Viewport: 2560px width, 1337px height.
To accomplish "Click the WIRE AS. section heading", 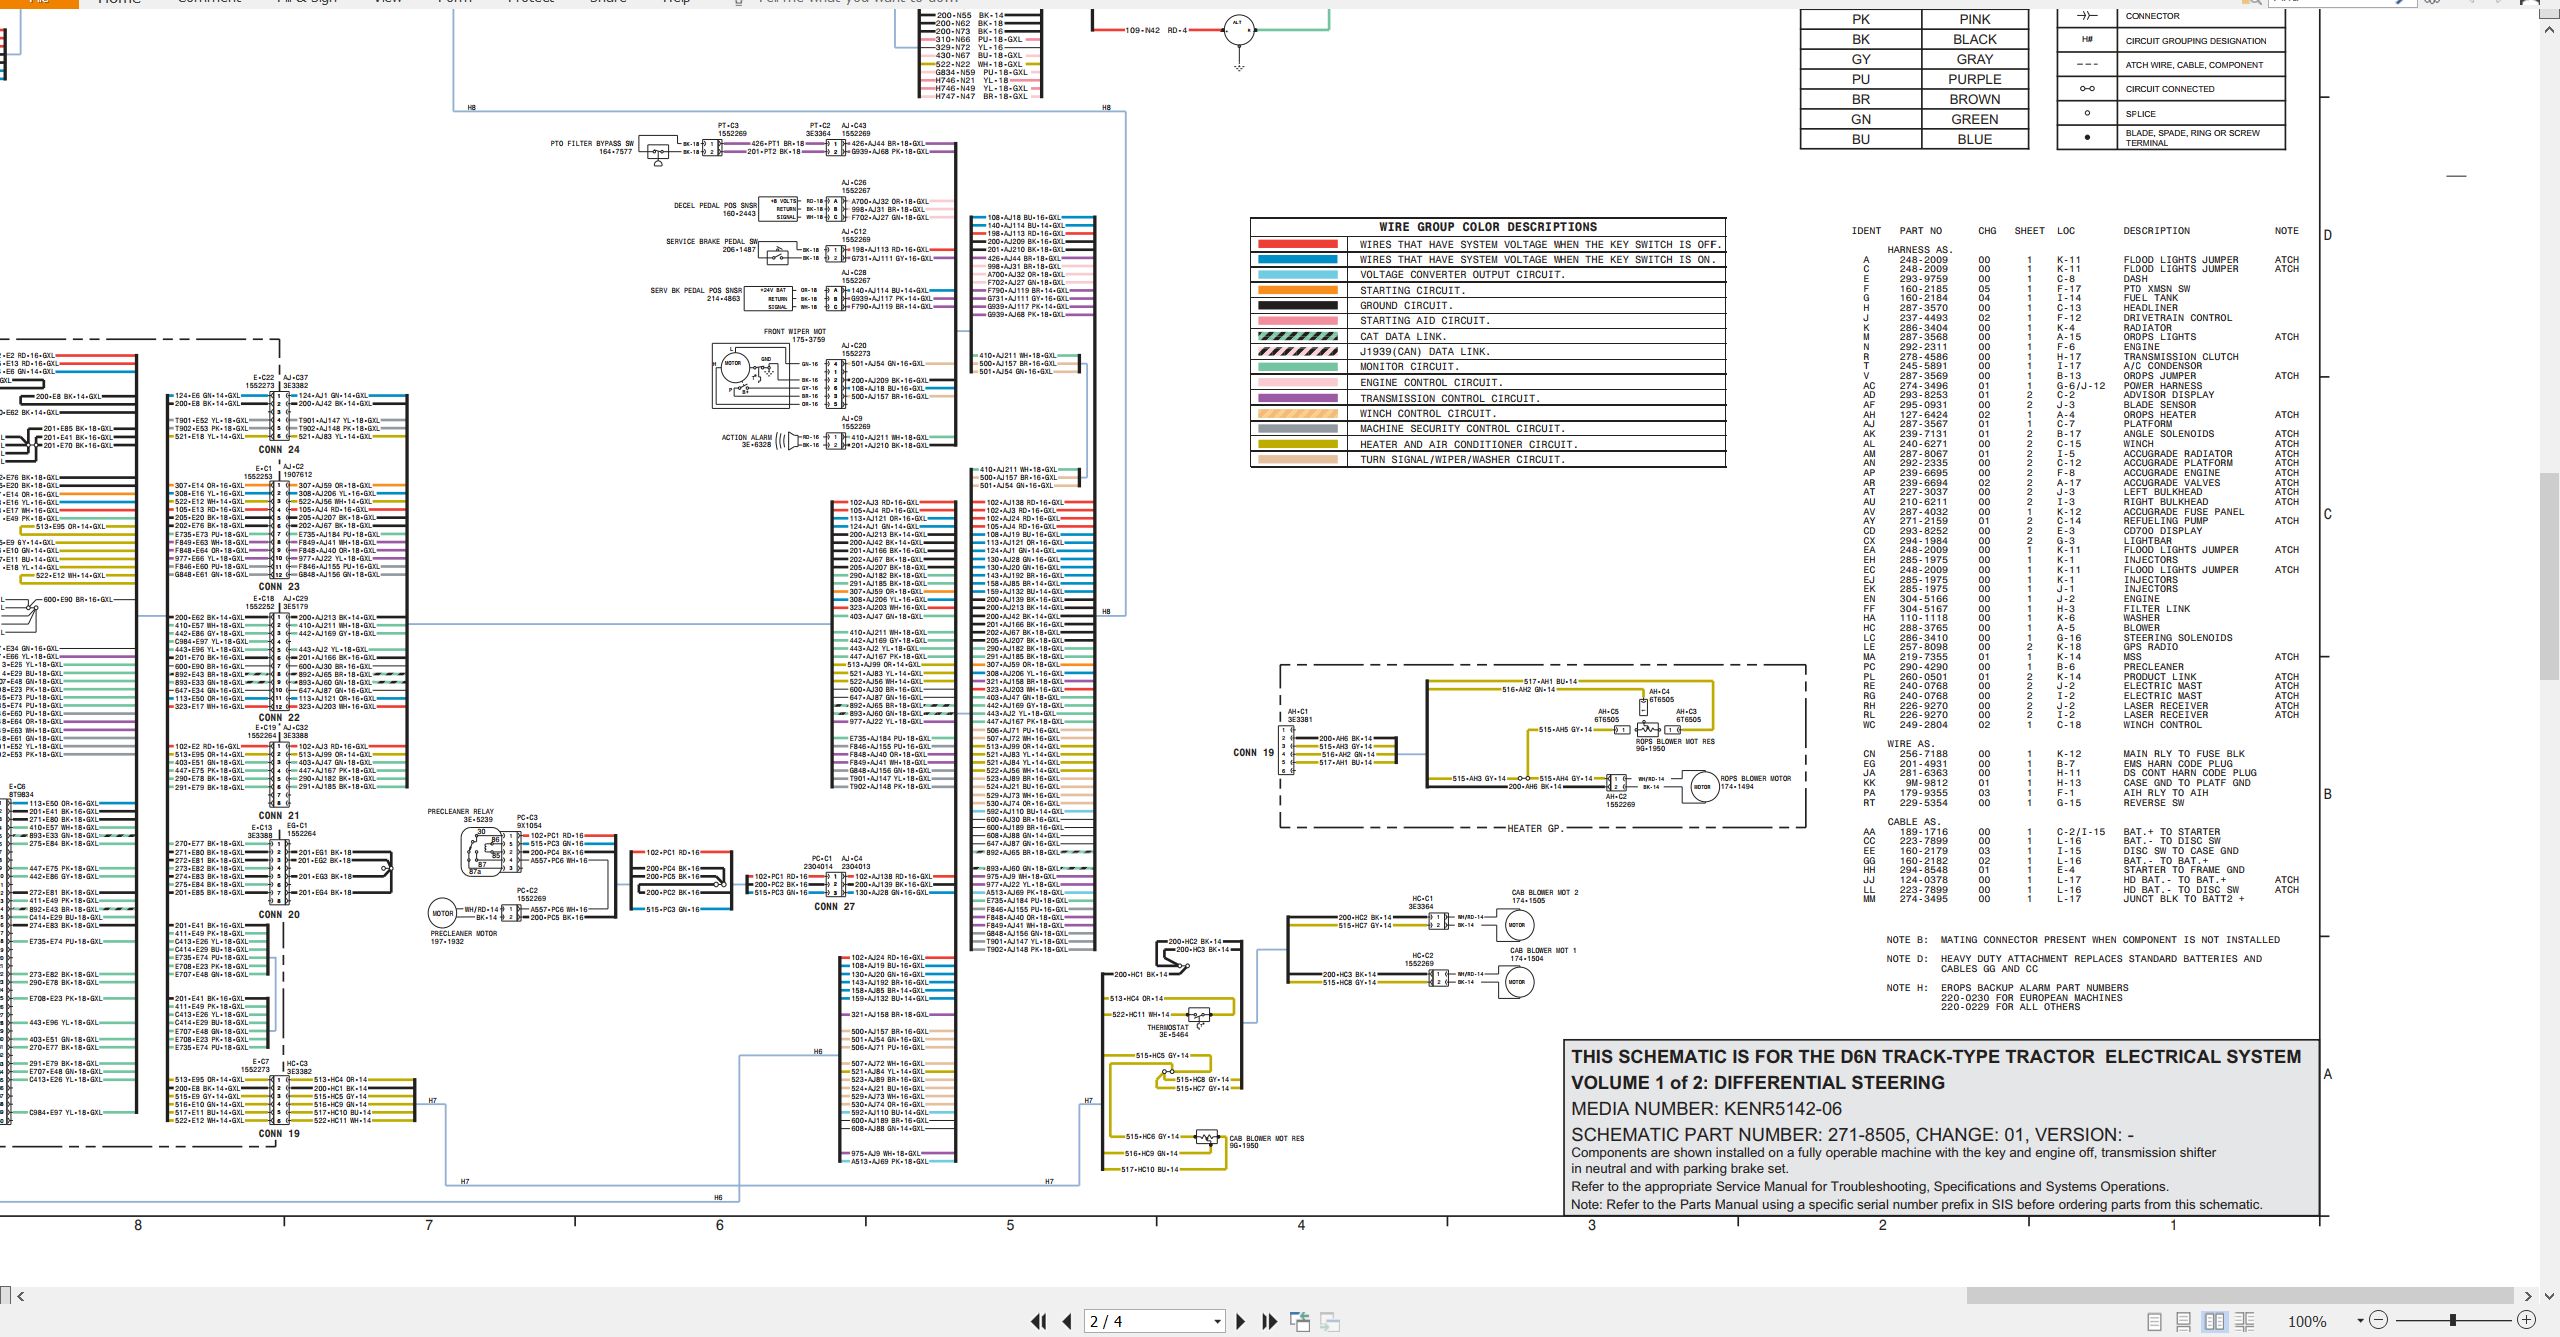I will [1911, 744].
